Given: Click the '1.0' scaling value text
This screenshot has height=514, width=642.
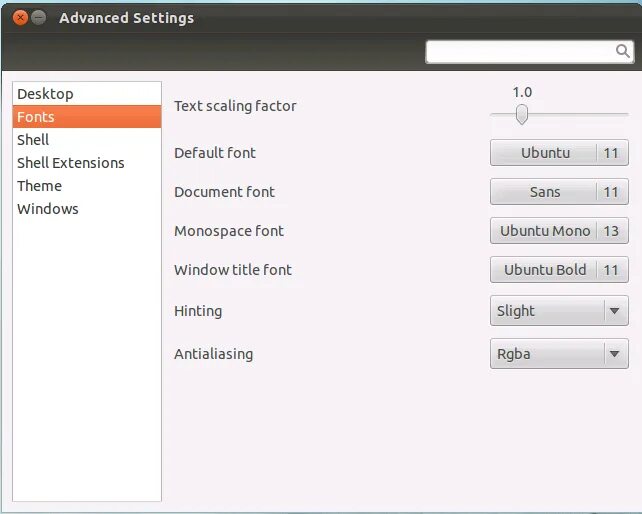Looking at the screenshot, I should tap(522, 92).
